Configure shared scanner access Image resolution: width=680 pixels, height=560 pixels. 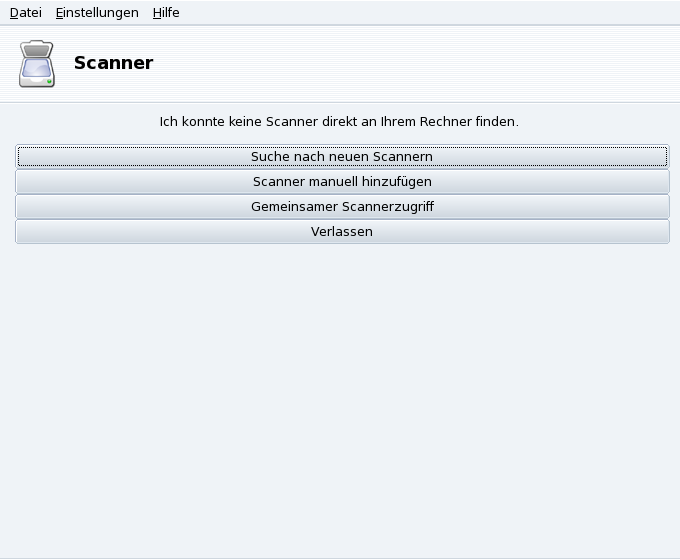pos(342,207)
